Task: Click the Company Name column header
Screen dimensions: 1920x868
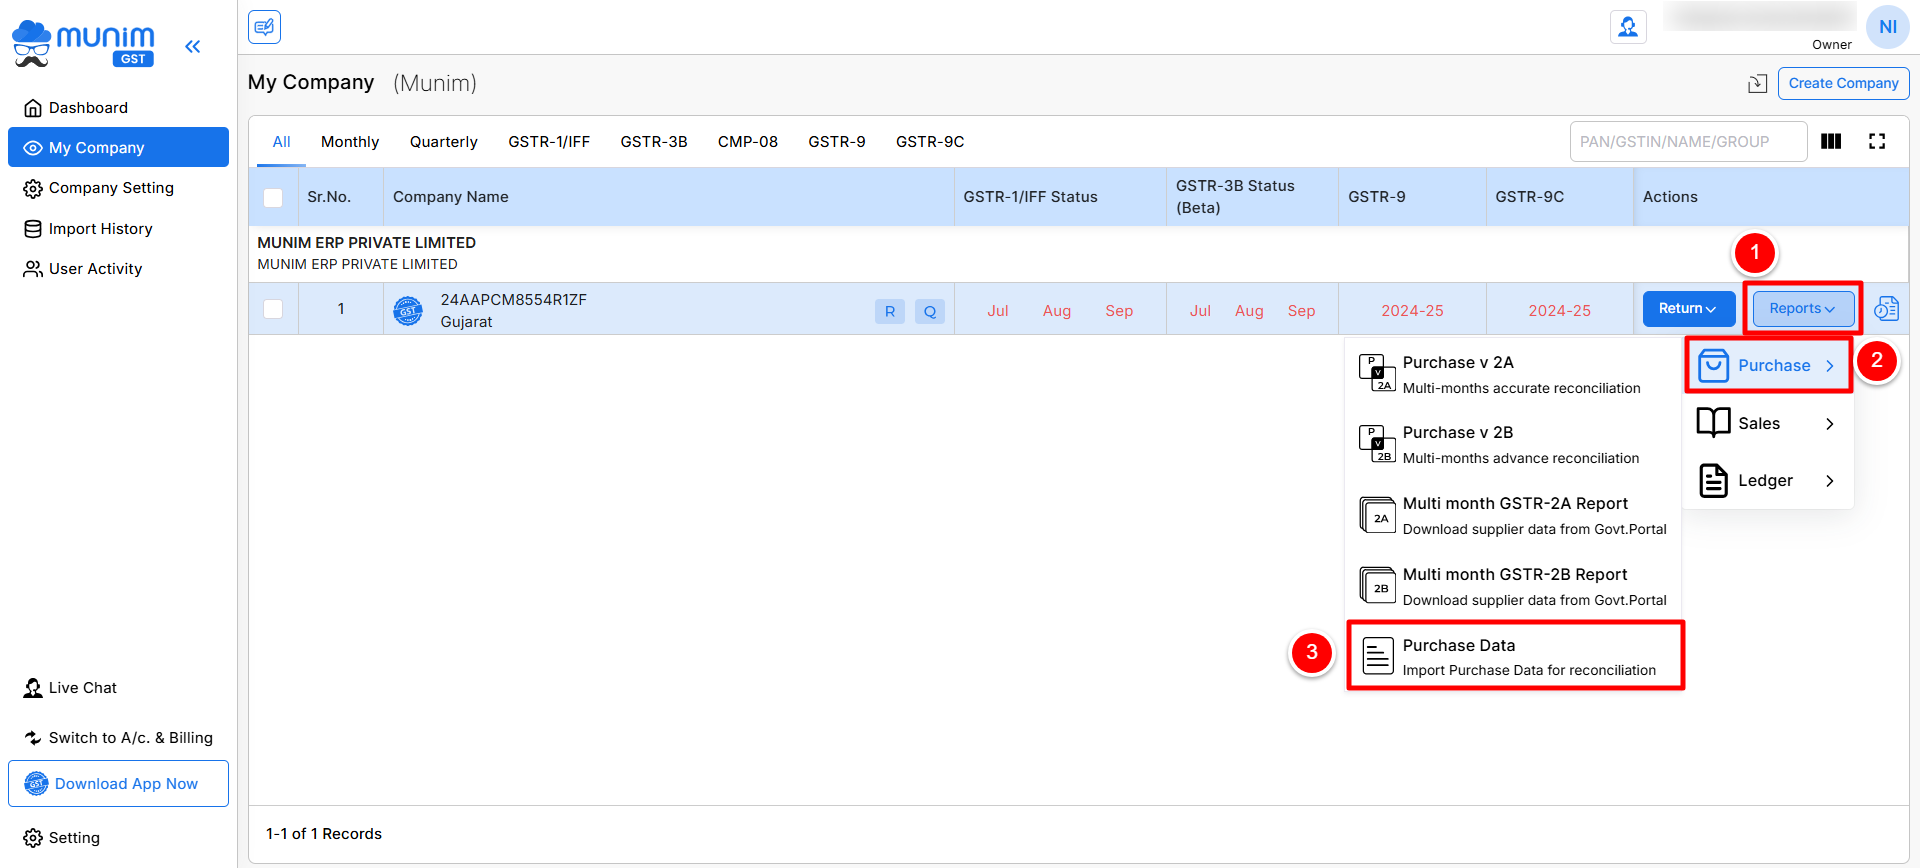Action: coord(451,197)
